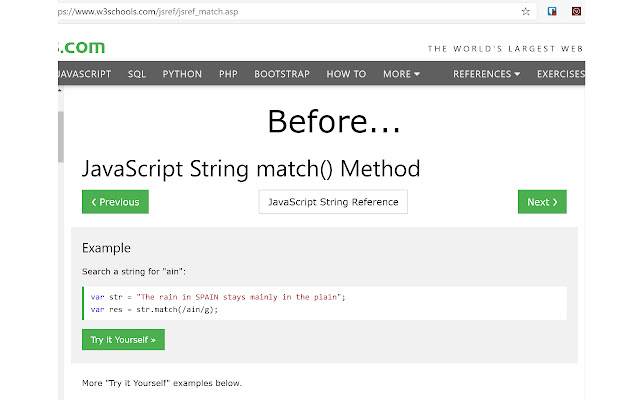Bookmark this page with the star icon

[x=526, y=12]
